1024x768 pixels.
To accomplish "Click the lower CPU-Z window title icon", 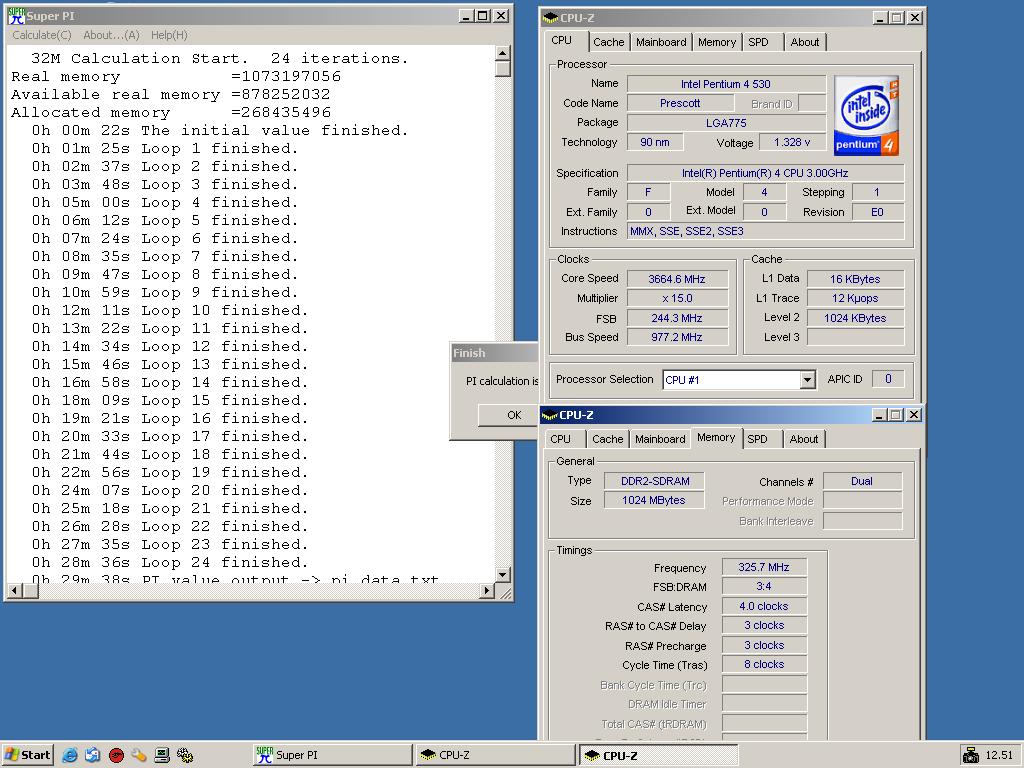I will pos(550,415).
